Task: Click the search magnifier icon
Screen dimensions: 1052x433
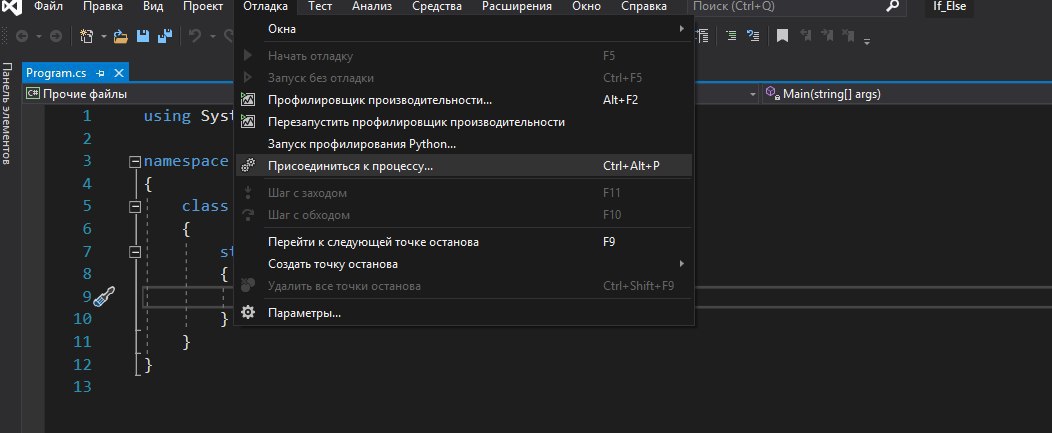Action: coord(892,7)
